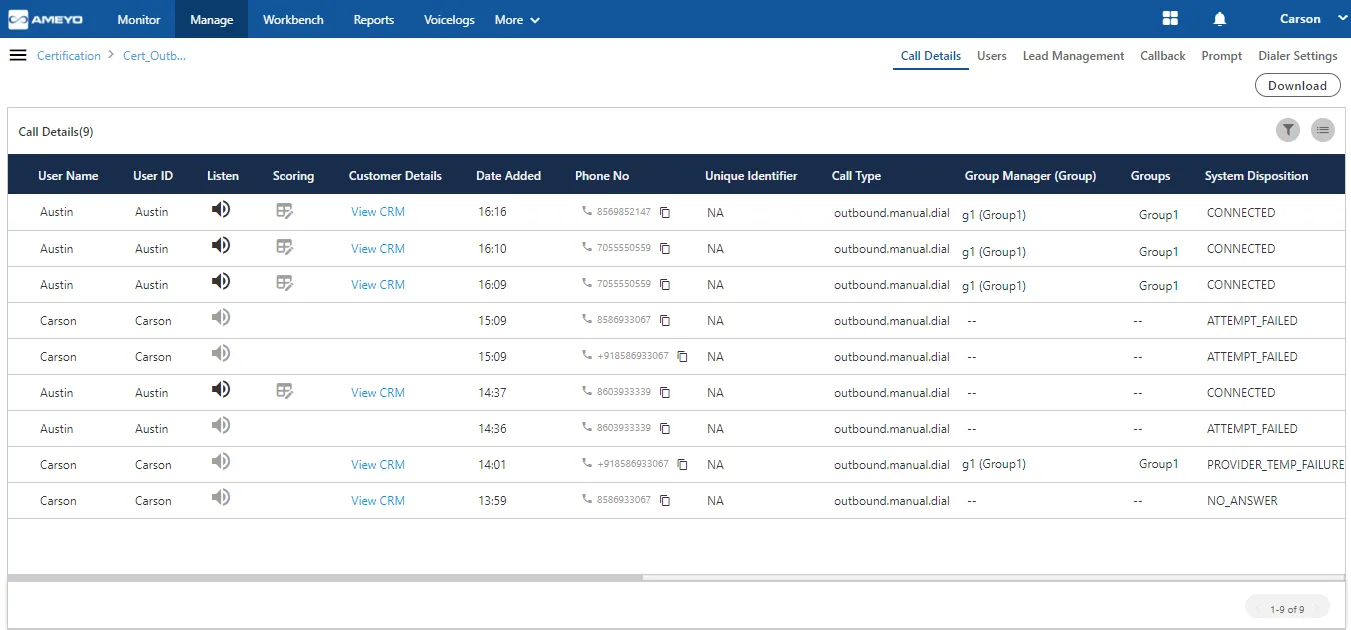Switch to the Callback tab
1351x630 pixels.
click(1163, 56)
